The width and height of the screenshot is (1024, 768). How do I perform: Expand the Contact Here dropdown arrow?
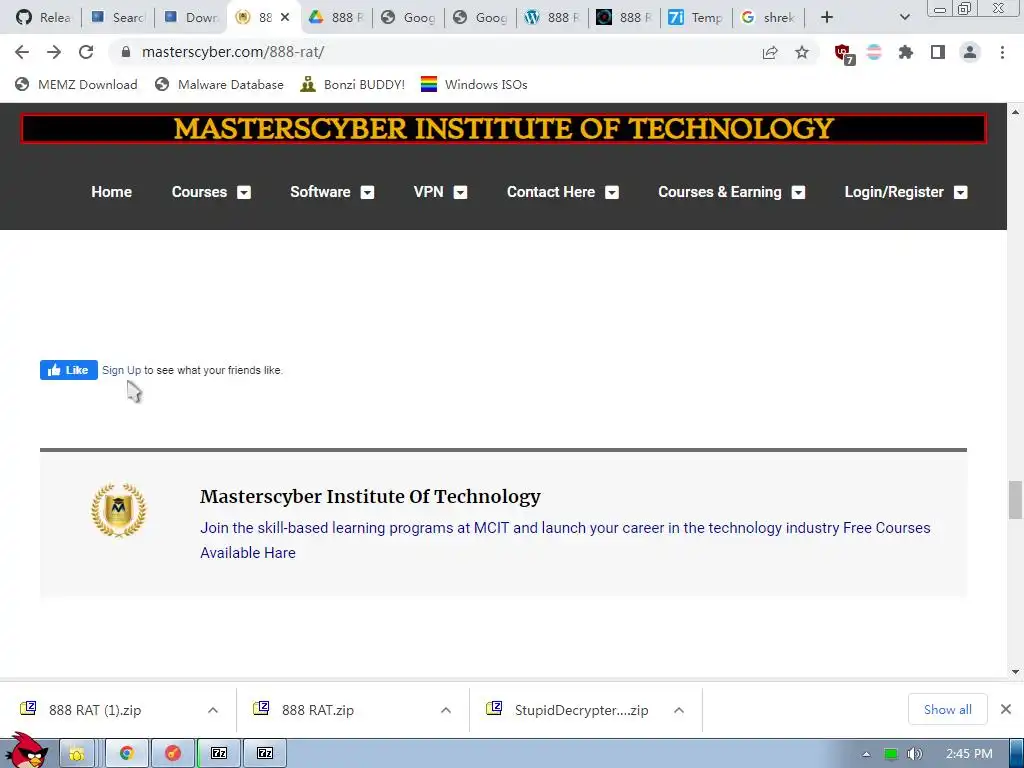point(612,193)
